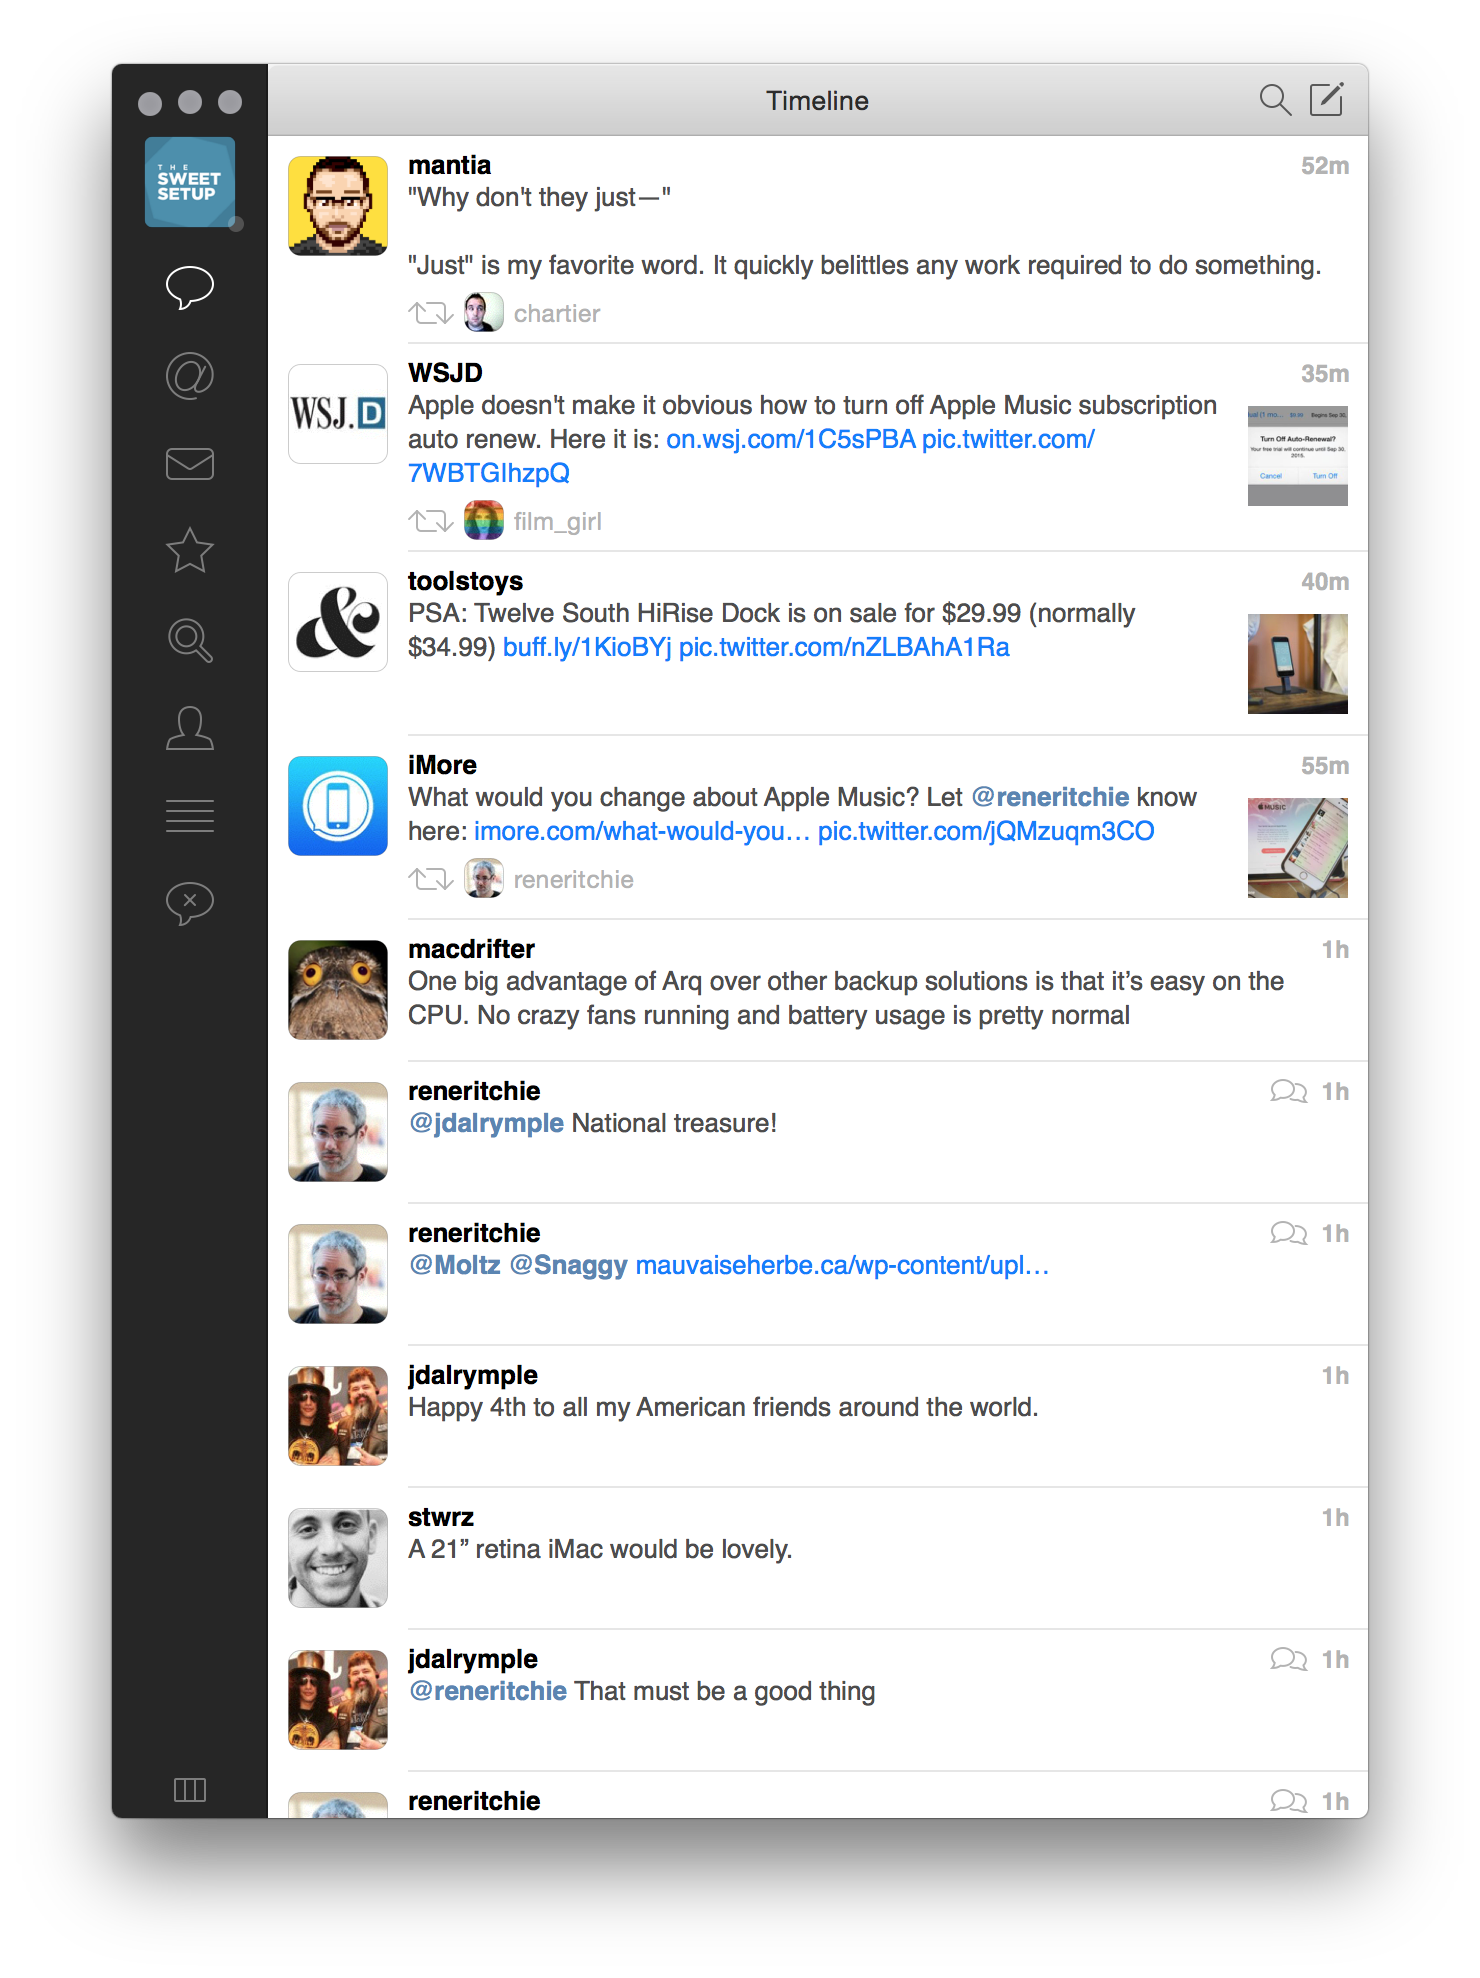Click the 'macdrifter' username
1480x1978 pixels.
coord(471,950)
